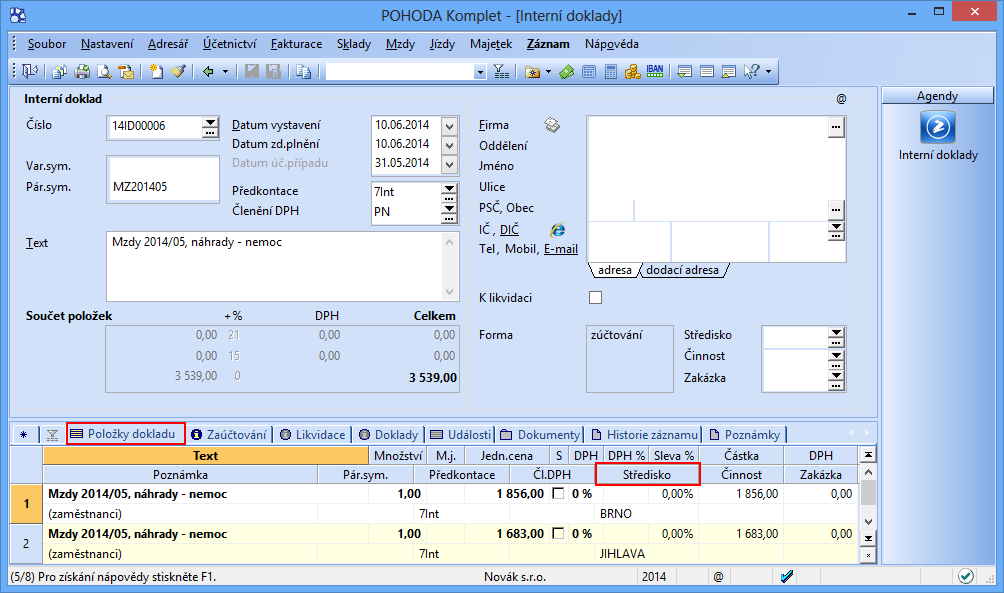Expand the toolbar combo box dropdown arrow
The height and width of the screenshot is (593, 1004).
[480, 72]
